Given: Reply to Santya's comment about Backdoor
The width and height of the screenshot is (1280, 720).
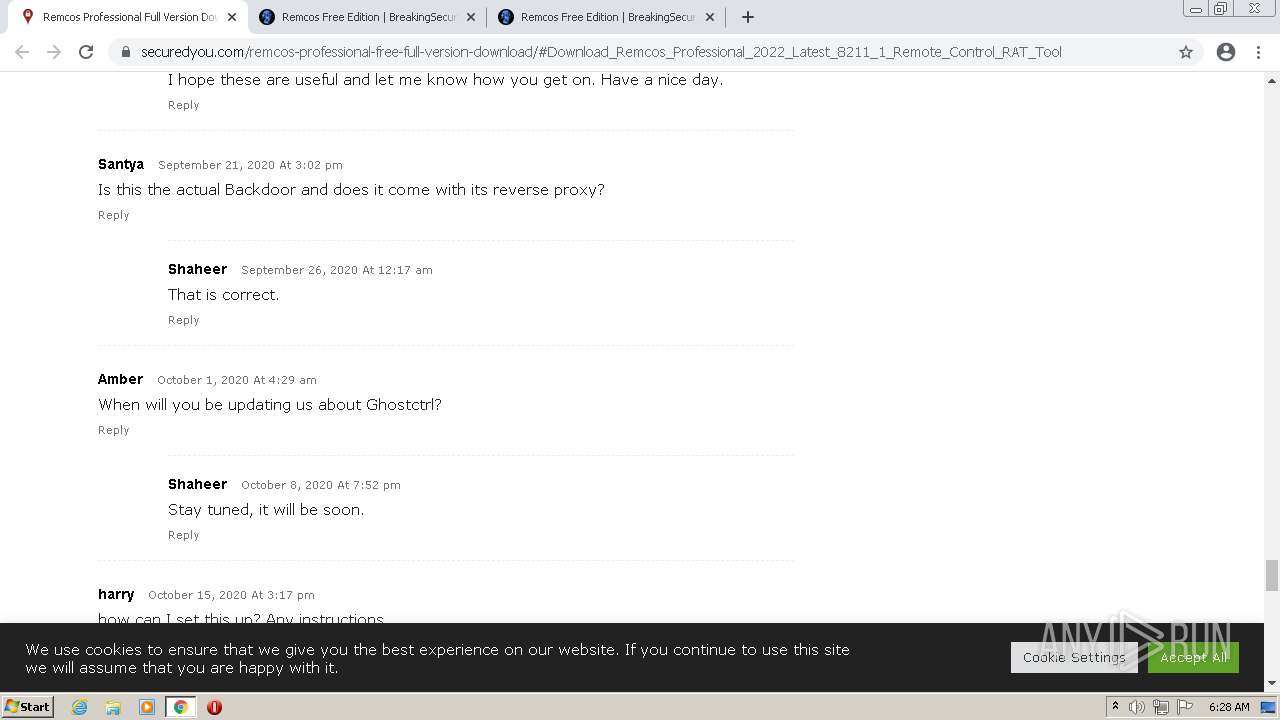Looking at the screenshot, I should pyautogui.click(x=113, y=215).
